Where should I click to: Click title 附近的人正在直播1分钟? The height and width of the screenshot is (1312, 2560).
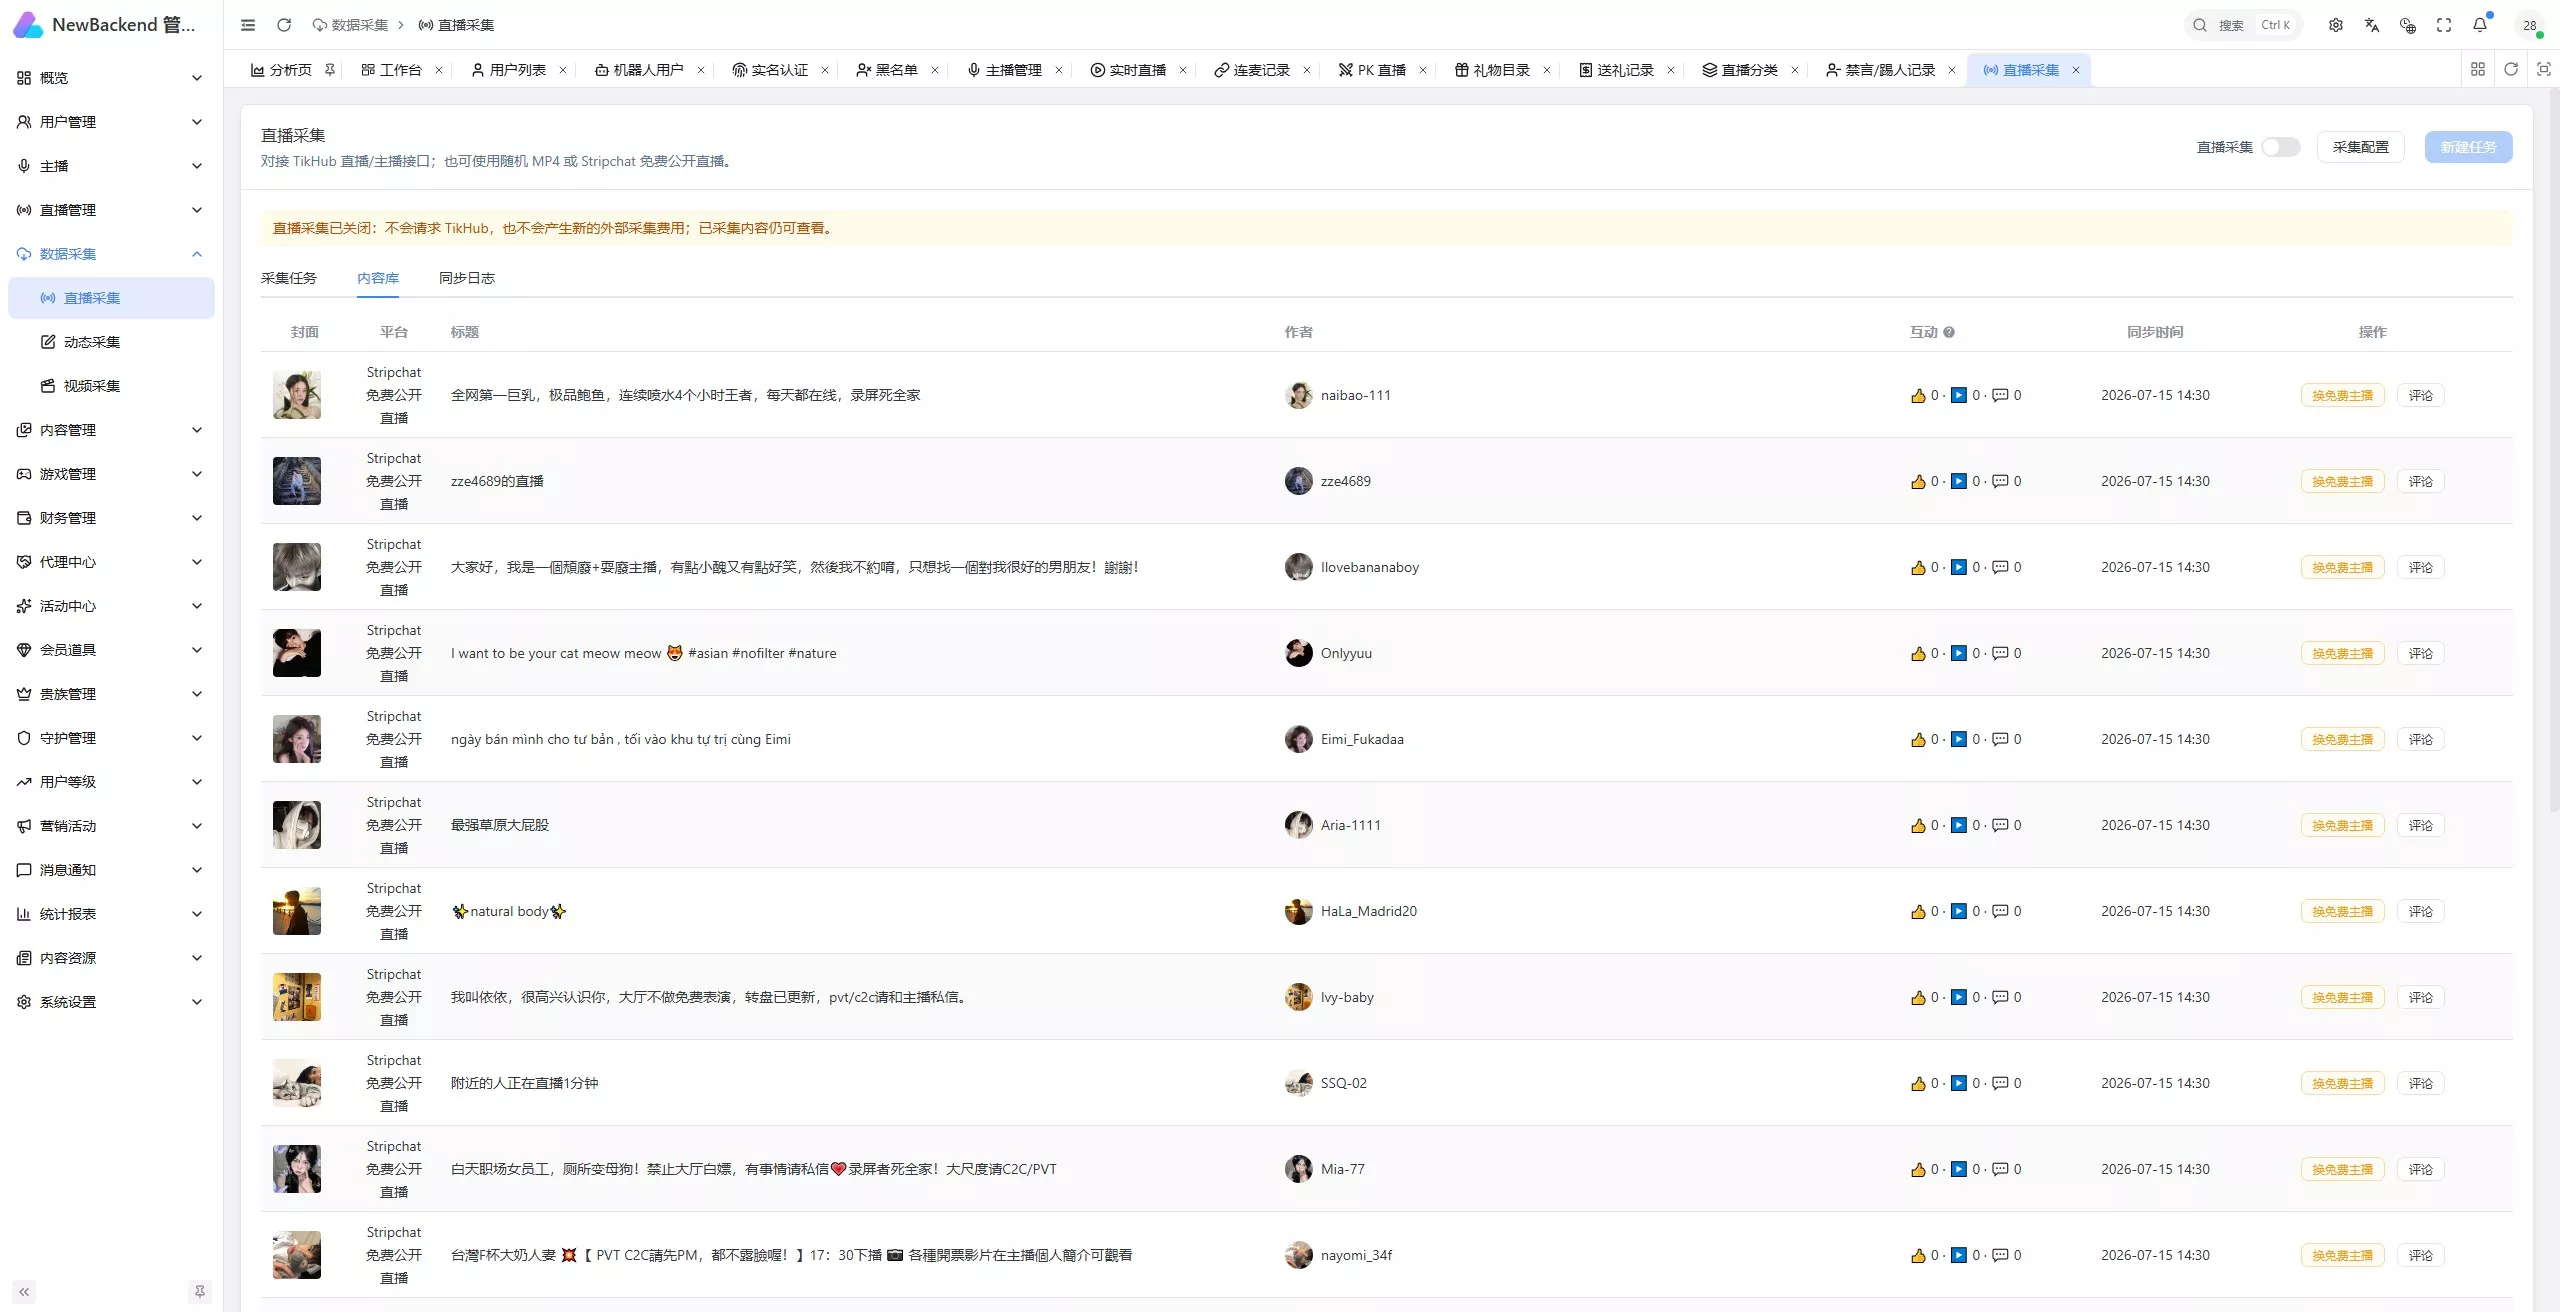pos(524,1083)
